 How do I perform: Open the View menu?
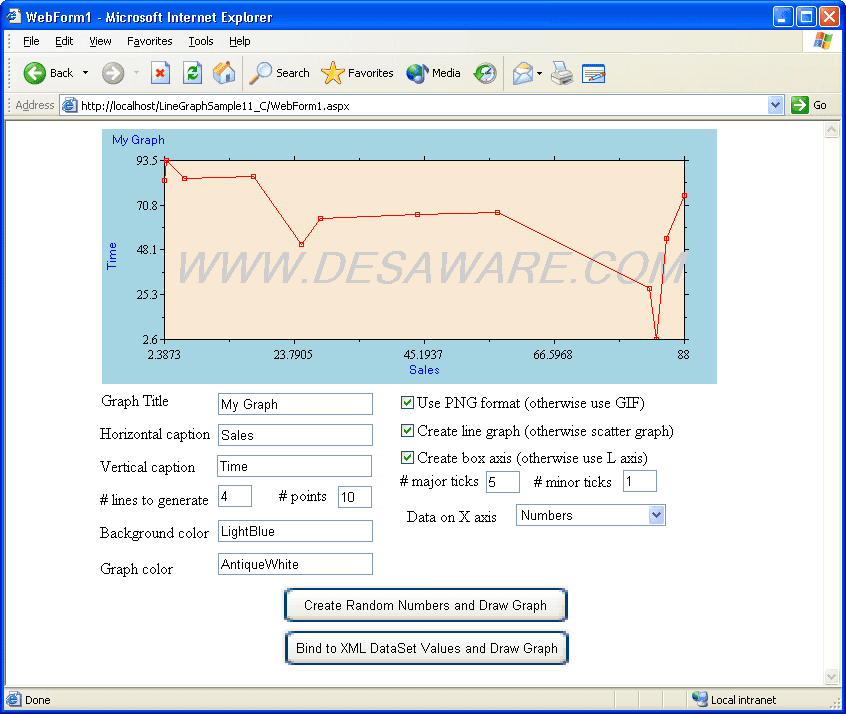click(x=100, y=41)
